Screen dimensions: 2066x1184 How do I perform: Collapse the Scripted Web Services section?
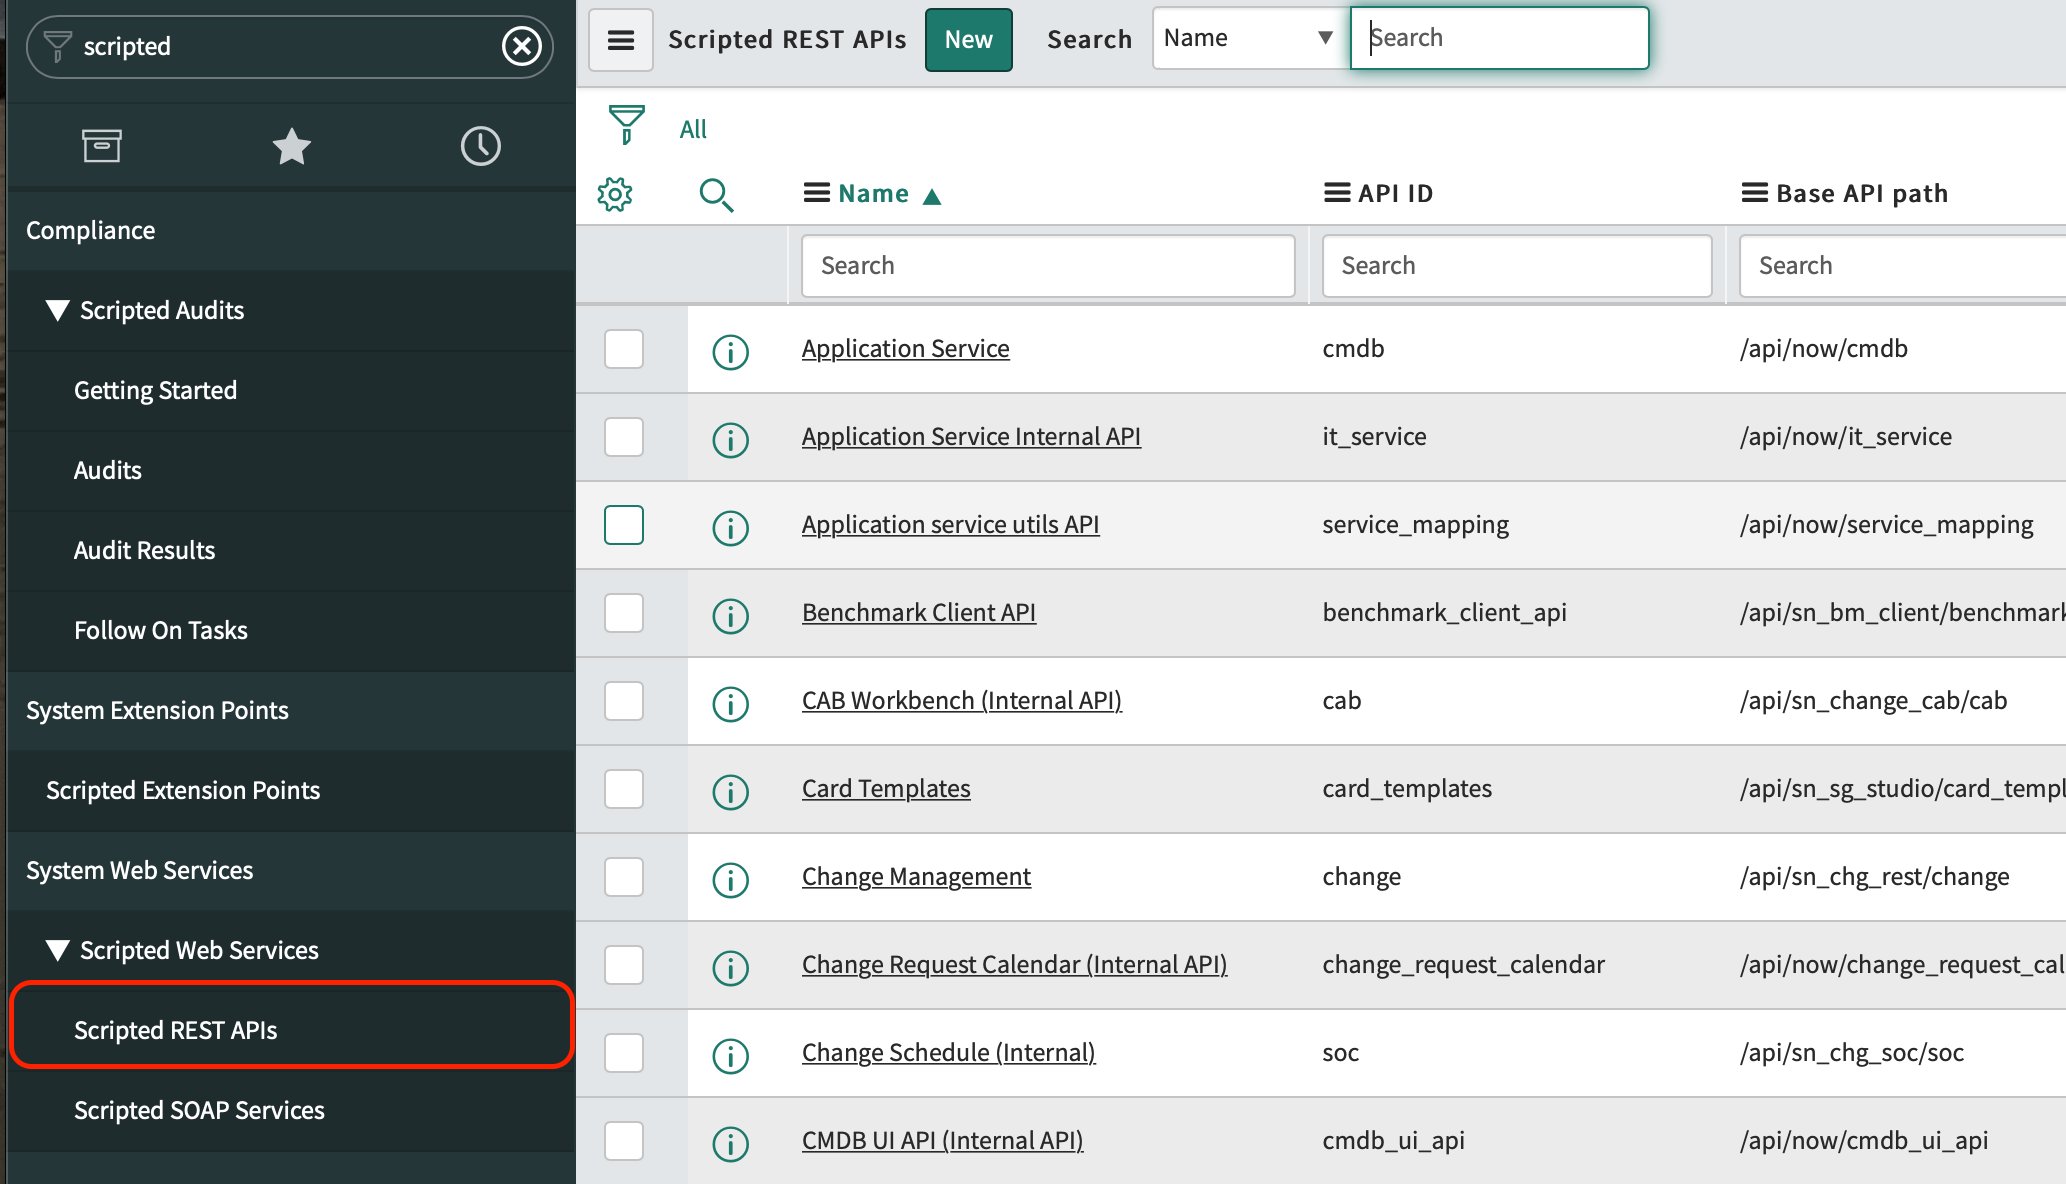click(x=58, y=950)
